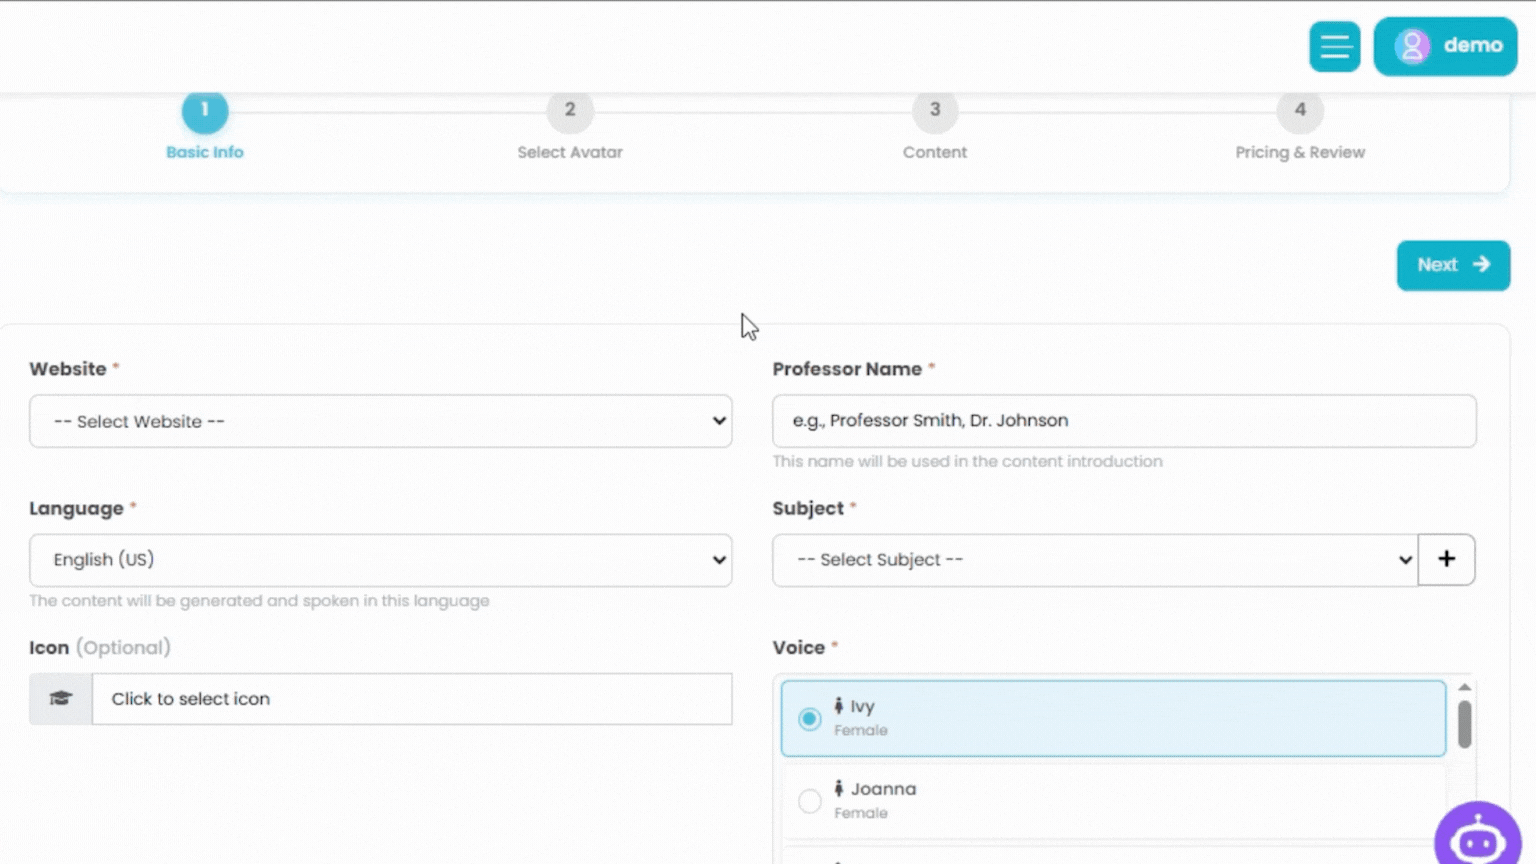
Task: Select the Ivy voice radio button
Action: (x=810, y=719)
